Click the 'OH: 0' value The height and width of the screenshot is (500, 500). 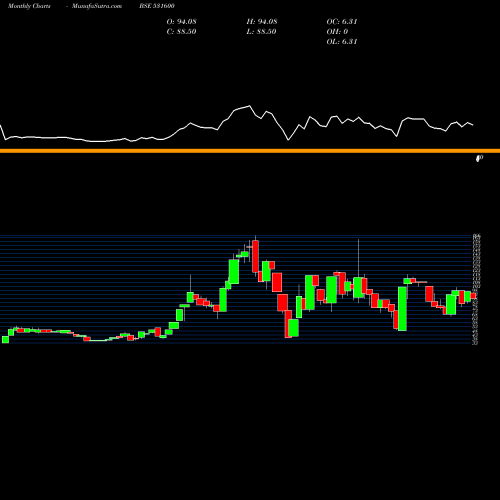tap(337, 32)
